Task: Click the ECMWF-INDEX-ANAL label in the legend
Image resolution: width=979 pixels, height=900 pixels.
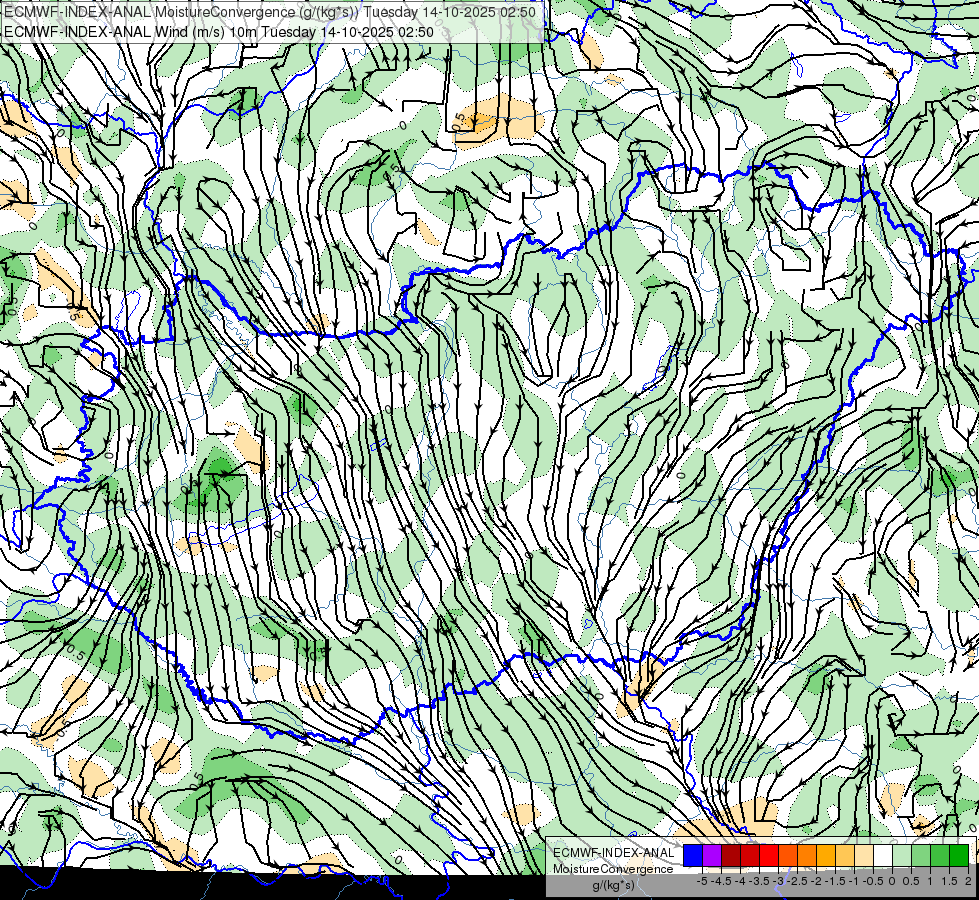Action: pos(614,853)
